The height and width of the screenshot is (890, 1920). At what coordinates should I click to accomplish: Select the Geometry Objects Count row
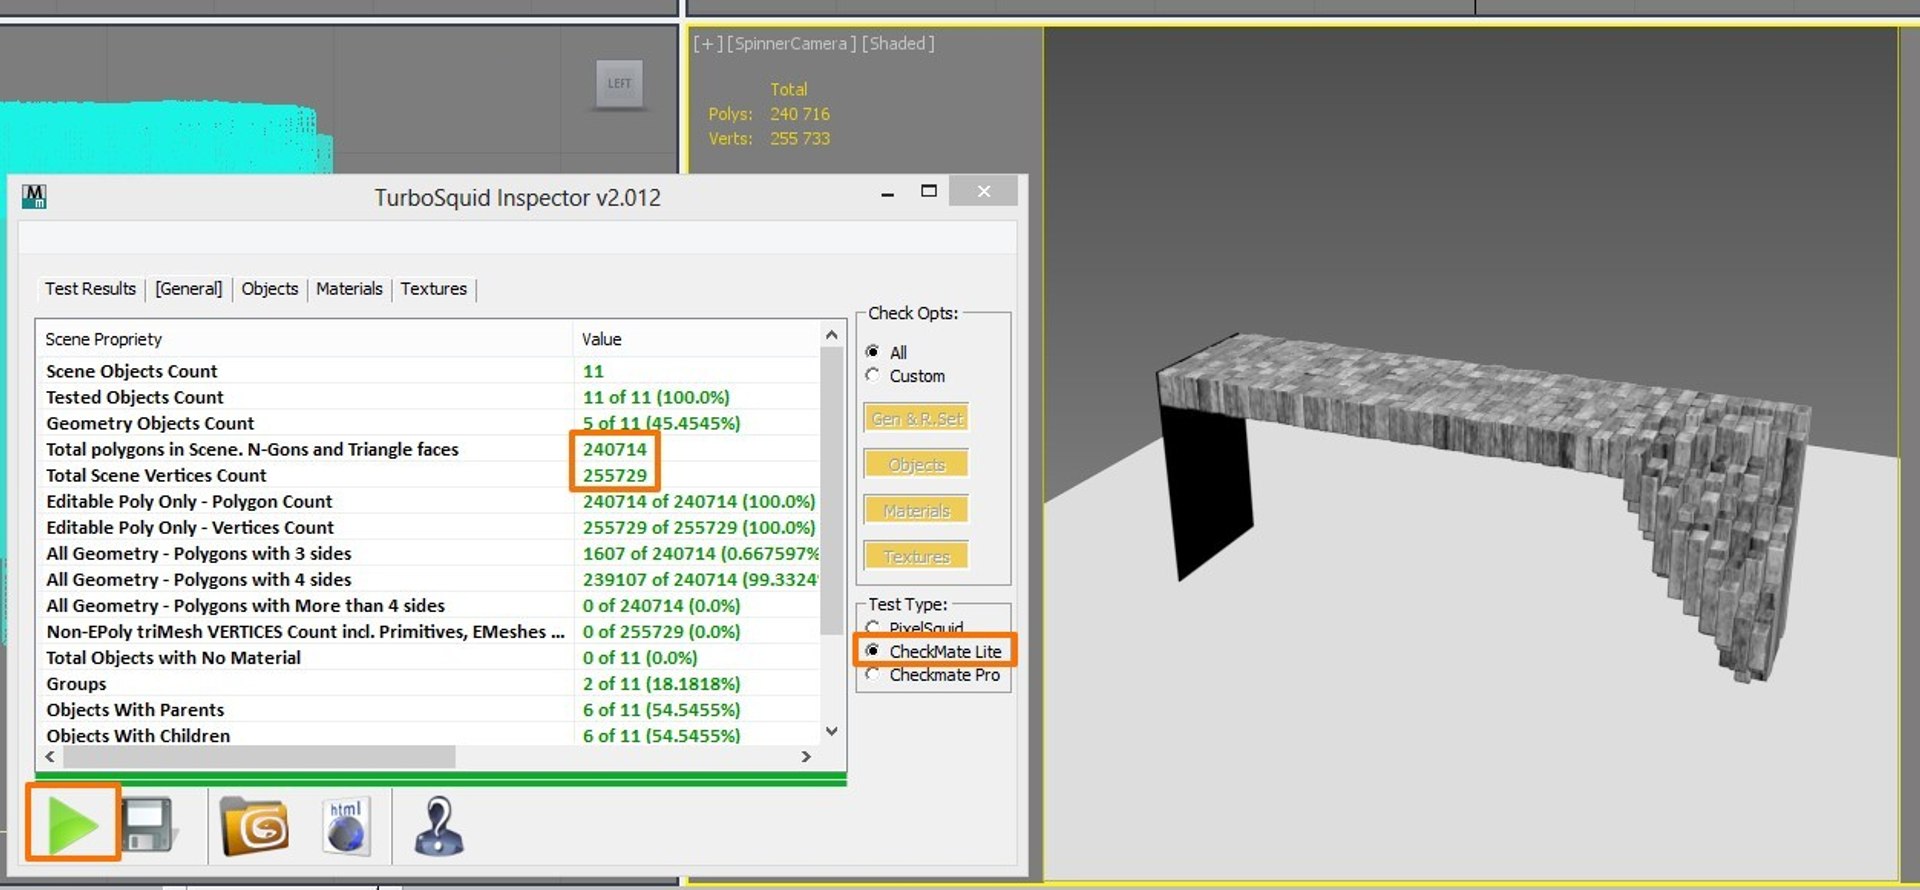click(x=428, y=423)
